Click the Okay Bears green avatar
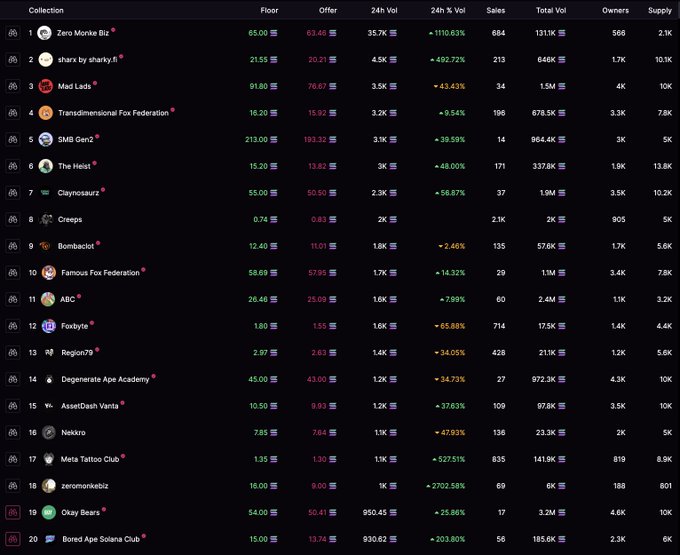 tap(49, 513)
